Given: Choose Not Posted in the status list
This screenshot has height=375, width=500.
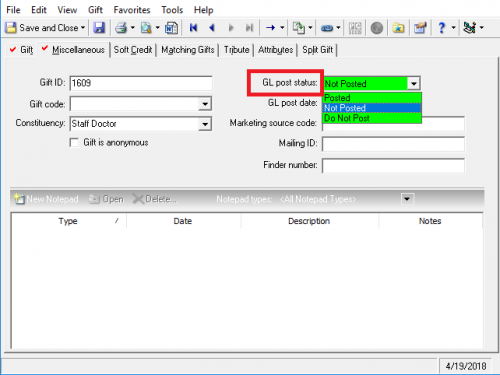Looking at the screenshot, I should click(372, 108).
